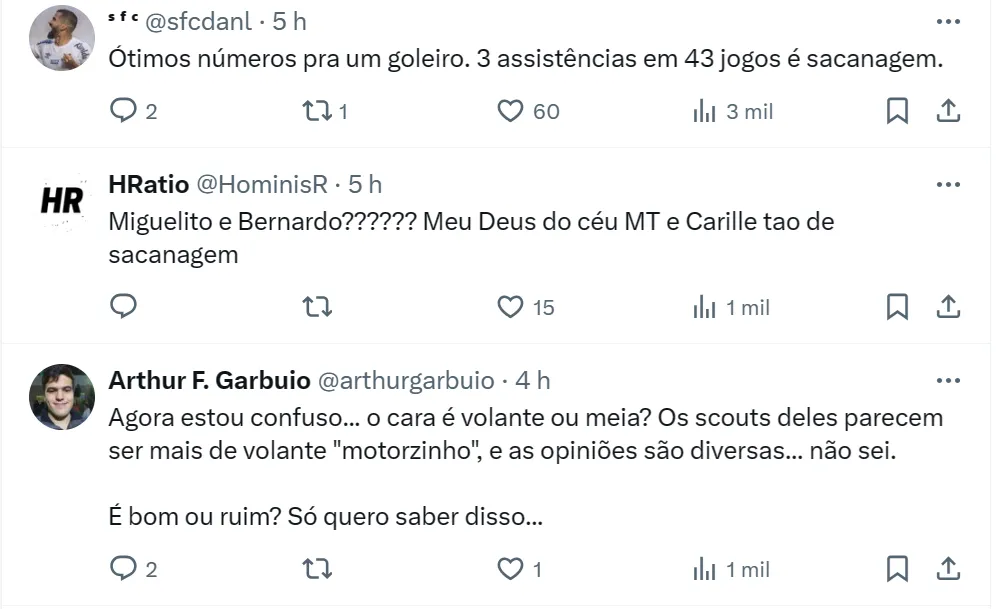Open more options on HRatio's tweet
Viewport: 999px width, 609px height.
tap(947, 185)
